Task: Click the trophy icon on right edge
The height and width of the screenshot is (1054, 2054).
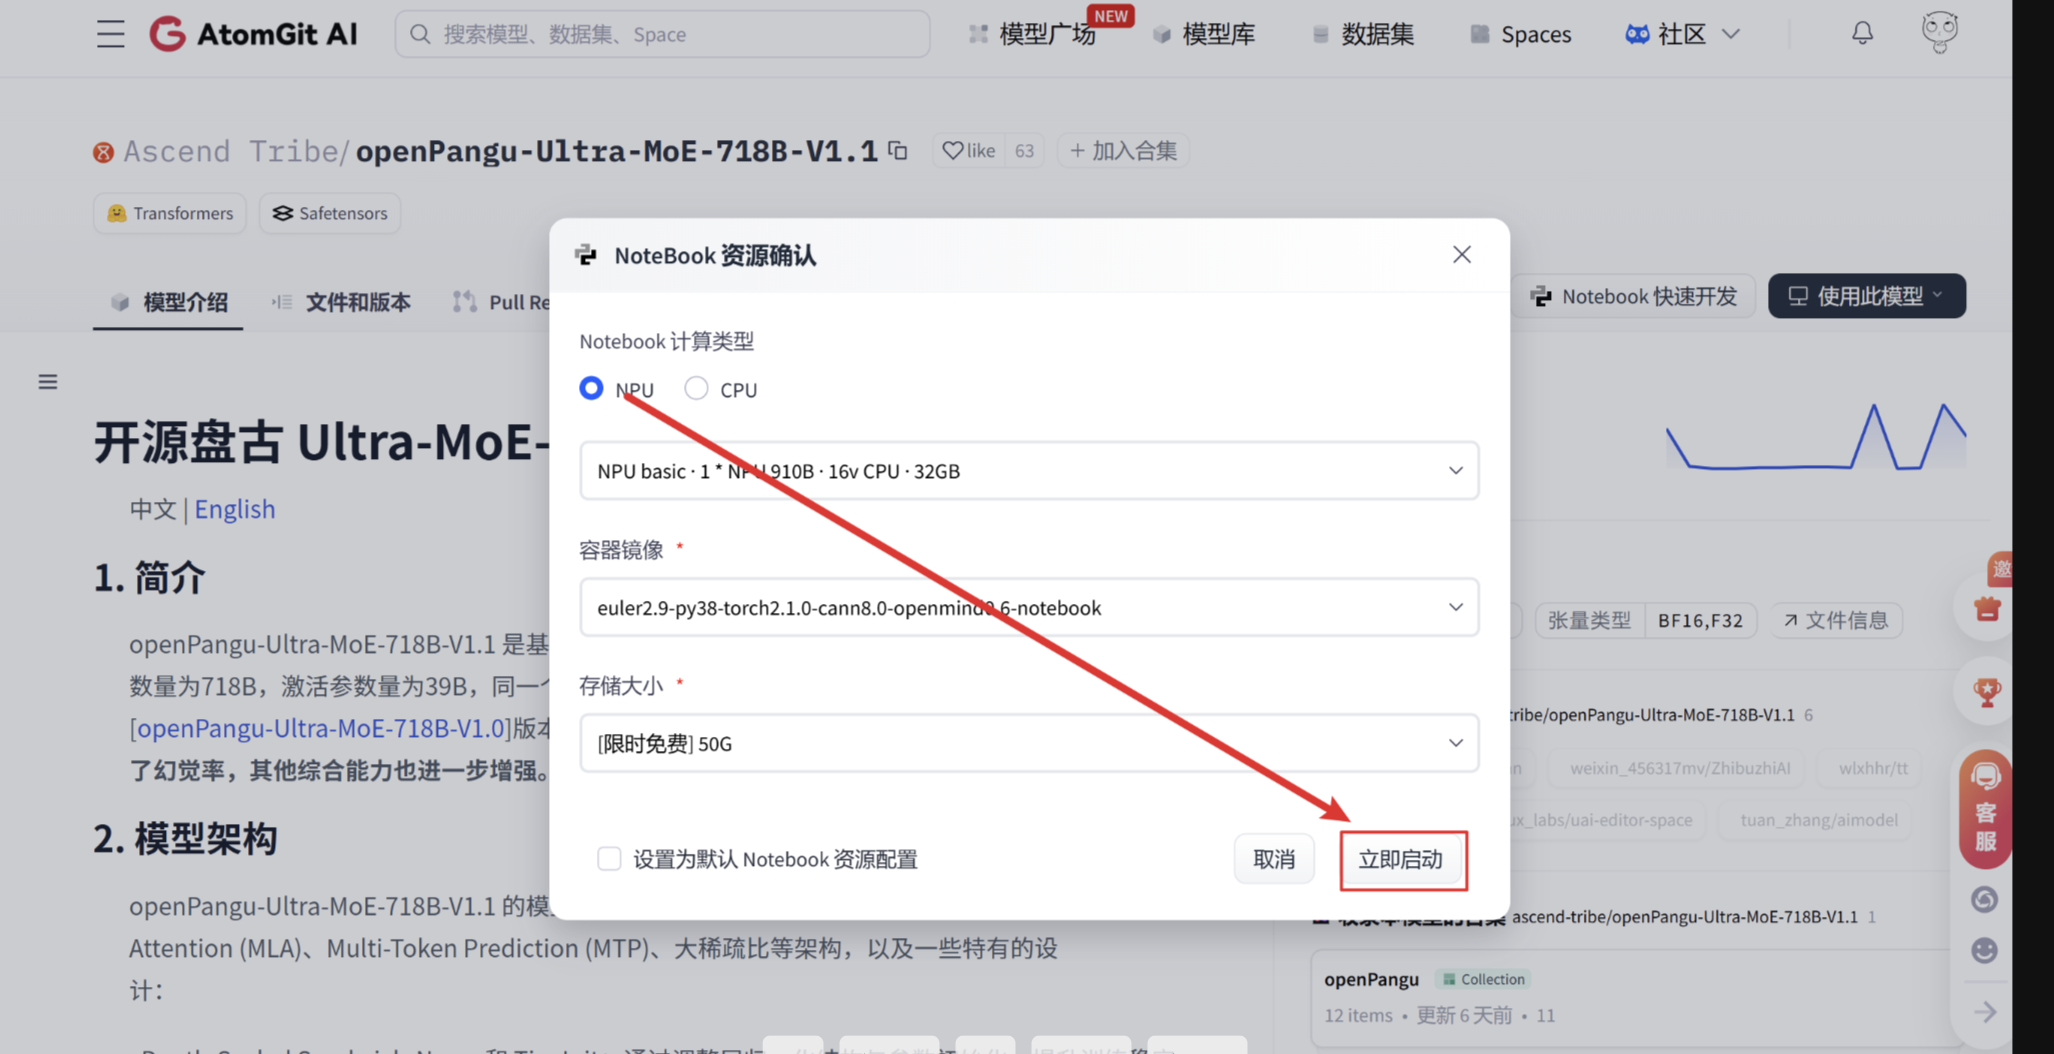Action: tap(1986, 690)
